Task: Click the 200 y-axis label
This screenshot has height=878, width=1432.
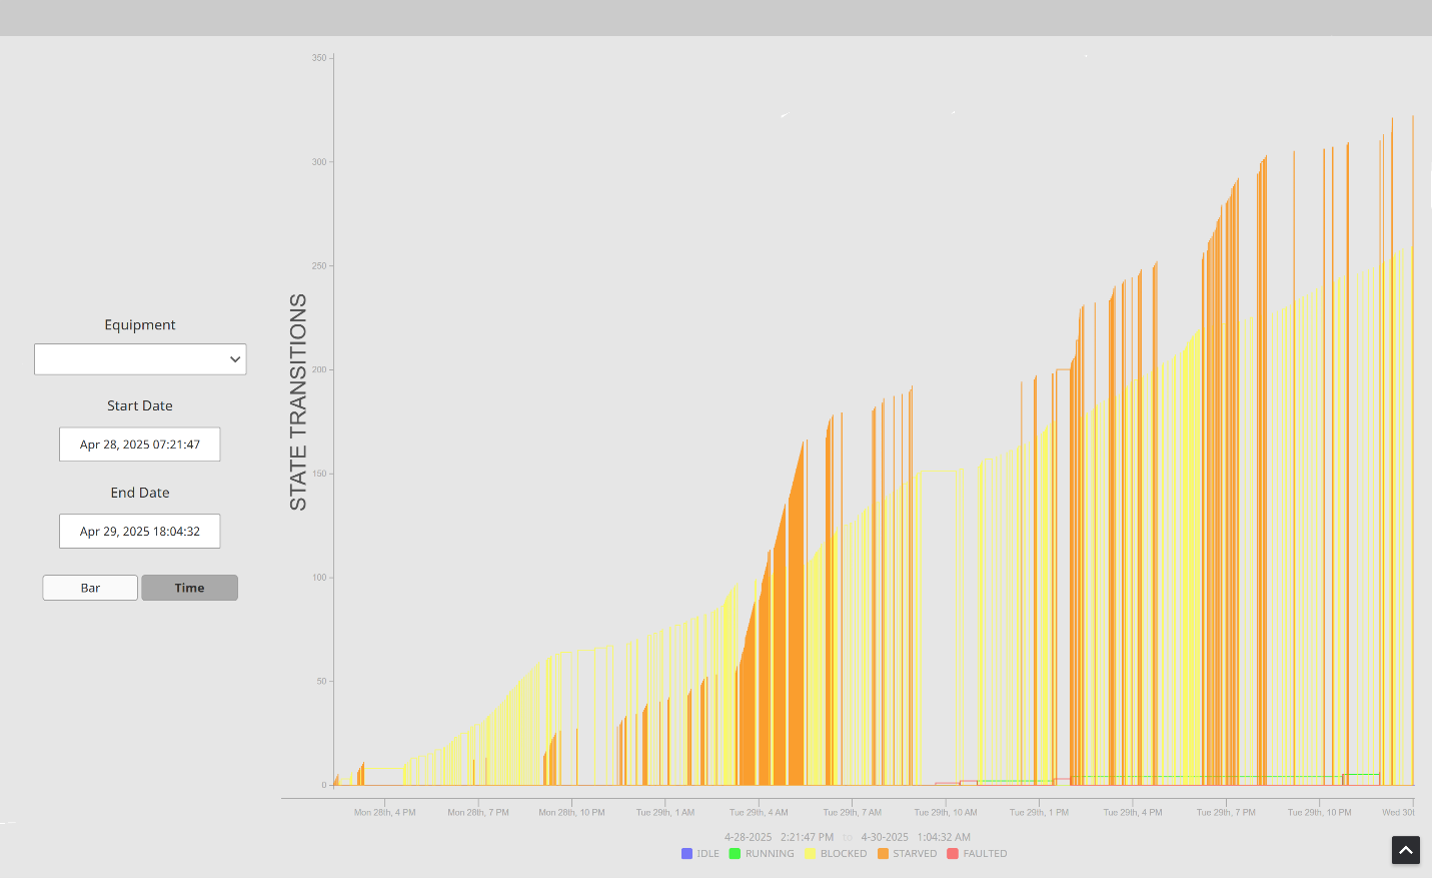Action: [x=319, y=370]
